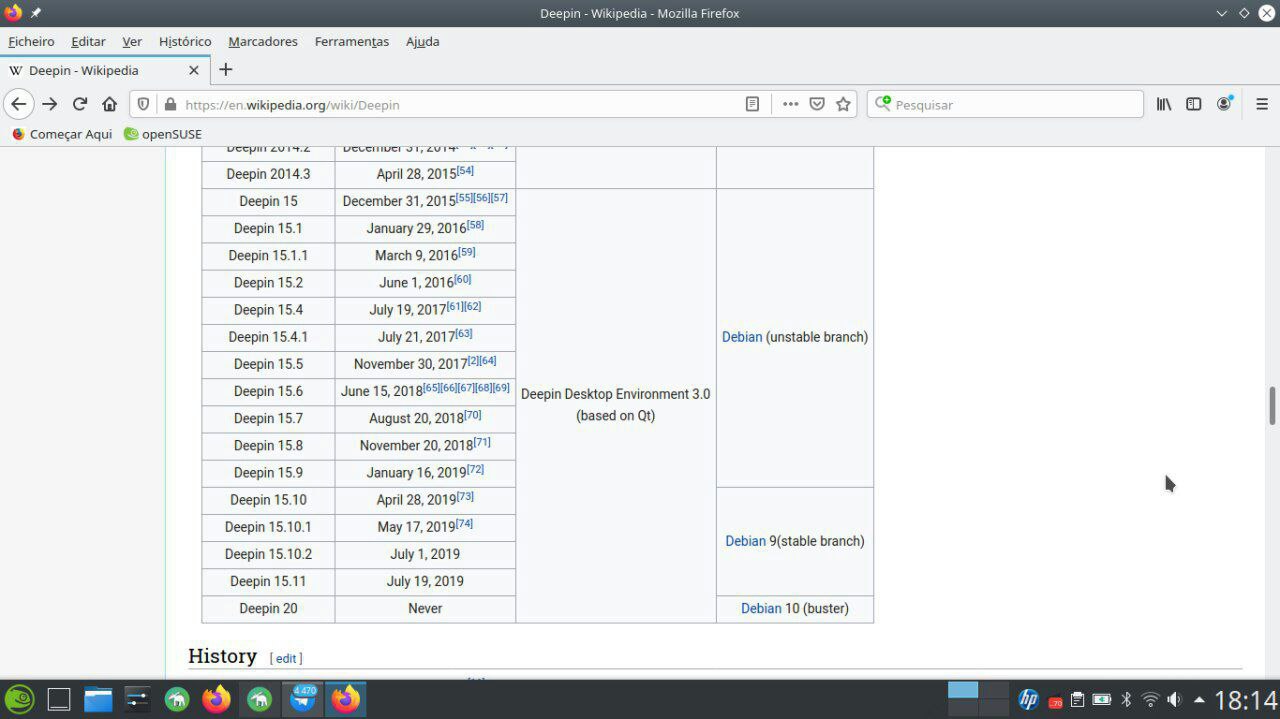Open Bluetooth tray settings
The image size is (1280, 719).
point(1126,700)
